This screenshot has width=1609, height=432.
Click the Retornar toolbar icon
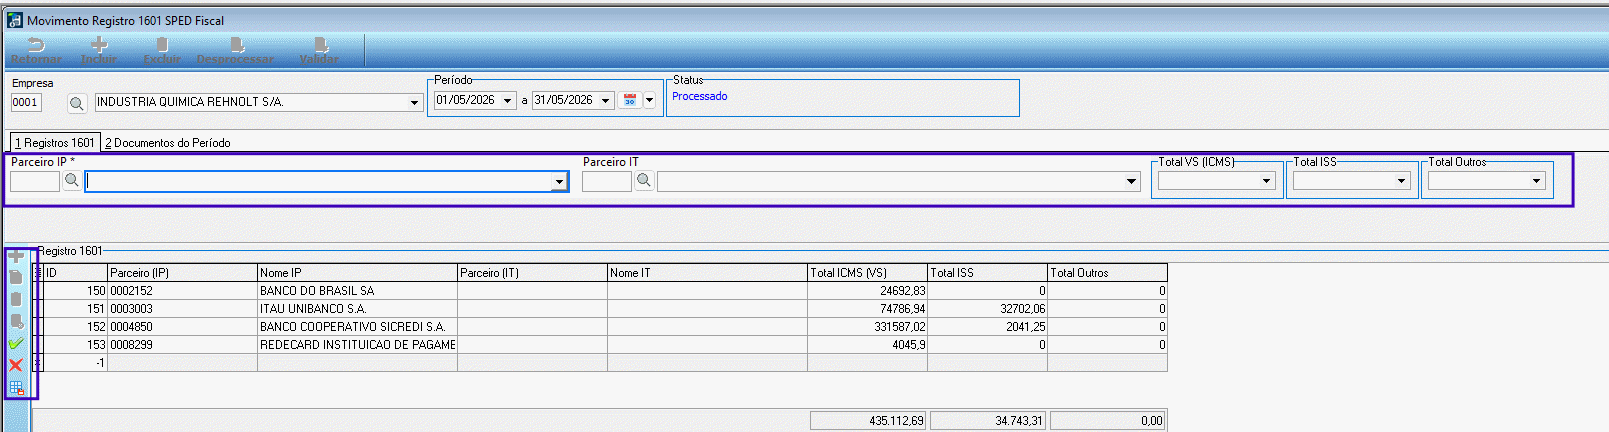pos(36,45)
